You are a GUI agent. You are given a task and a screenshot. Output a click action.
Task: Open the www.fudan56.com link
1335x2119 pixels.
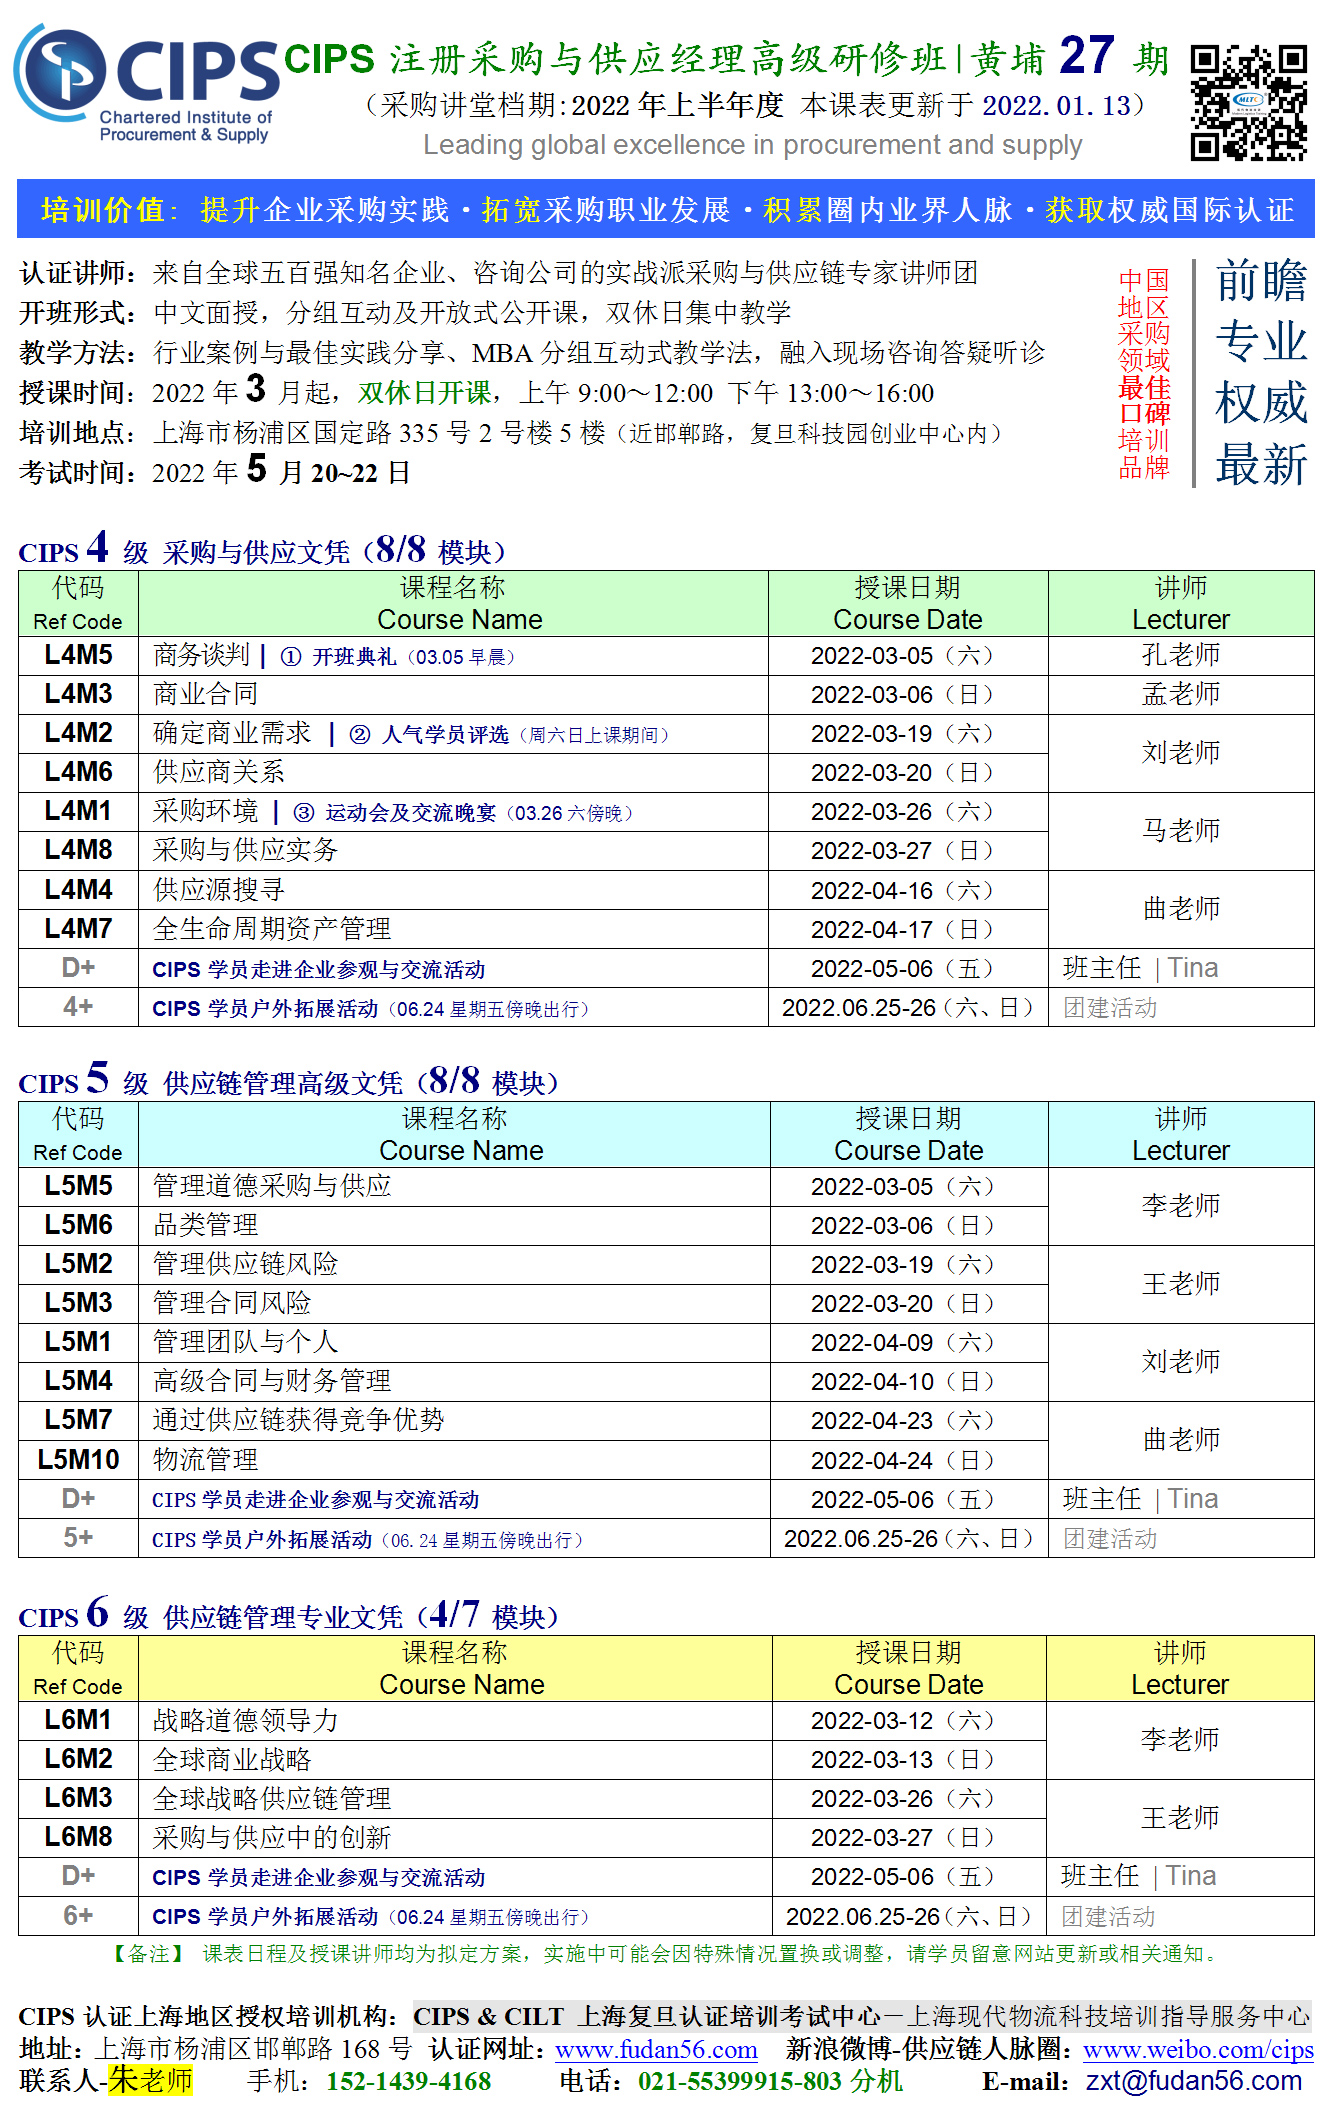coord(656,2049)
